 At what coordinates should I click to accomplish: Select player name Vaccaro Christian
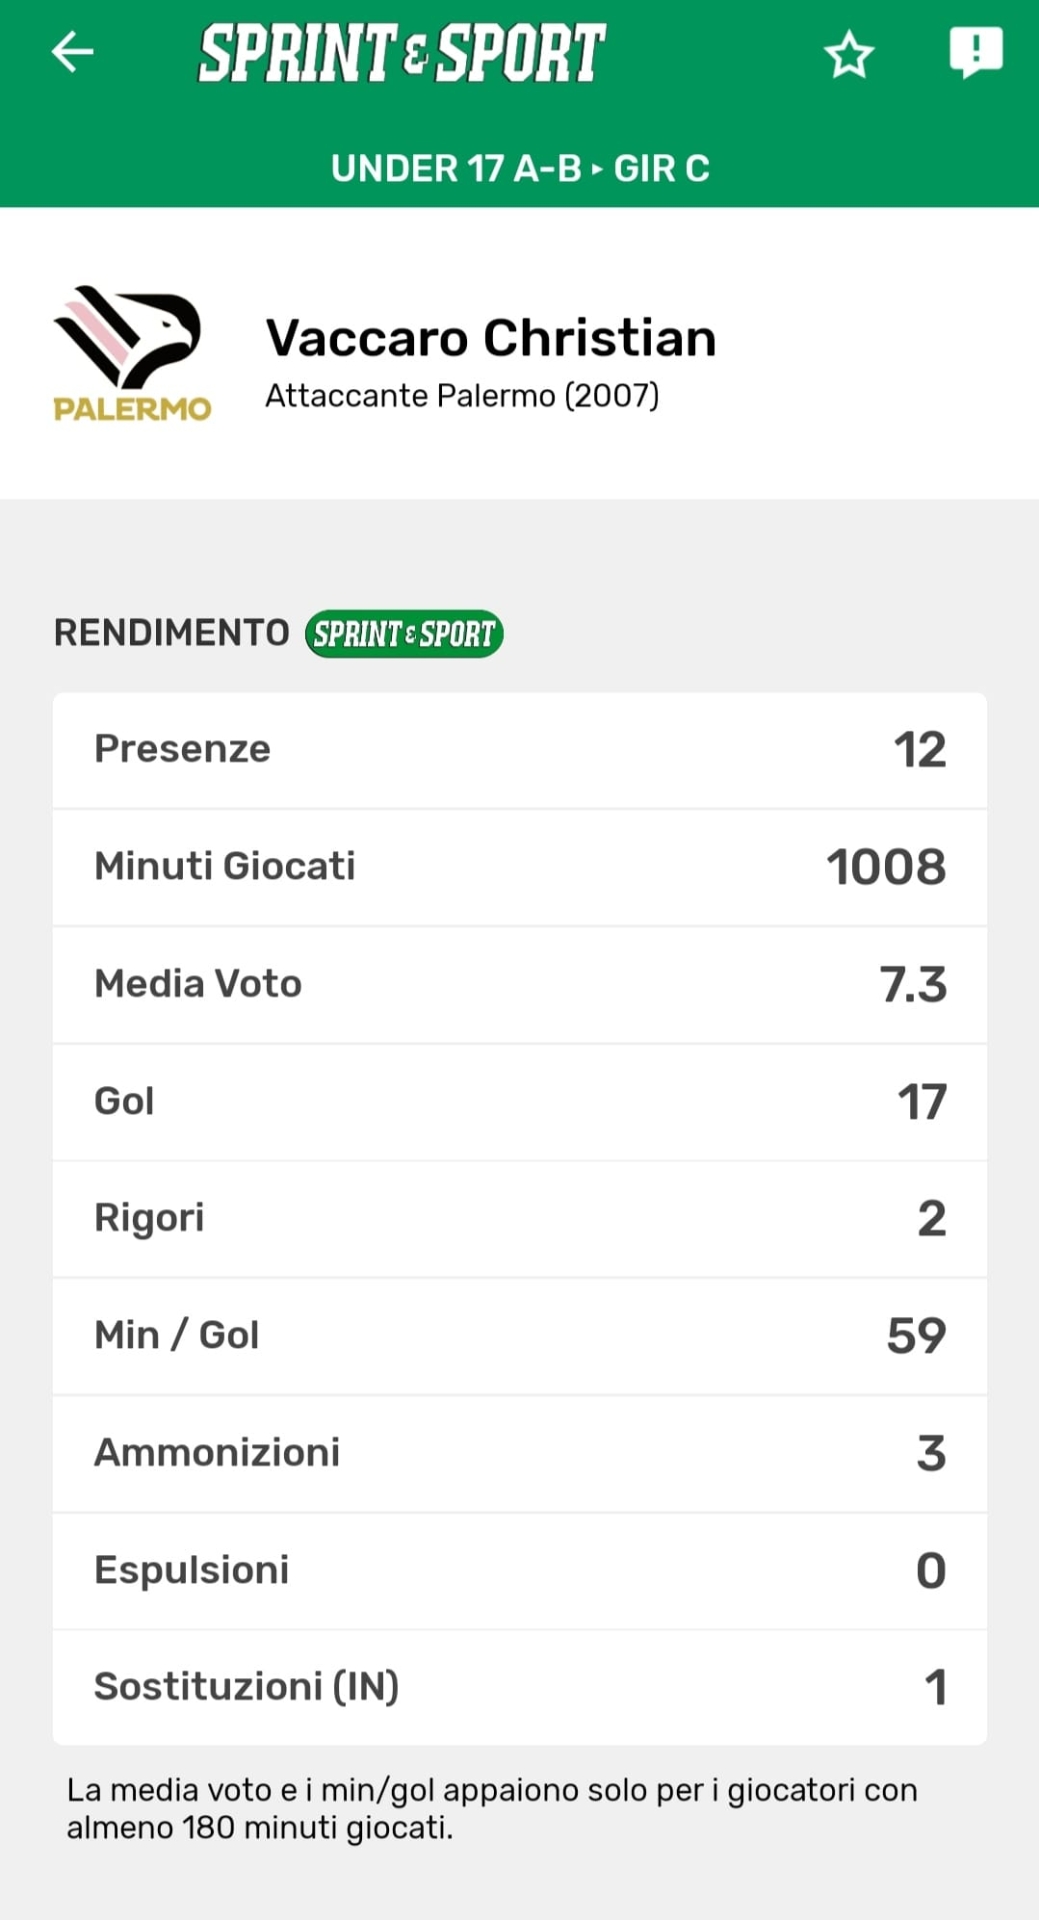[x=490, y=338]
